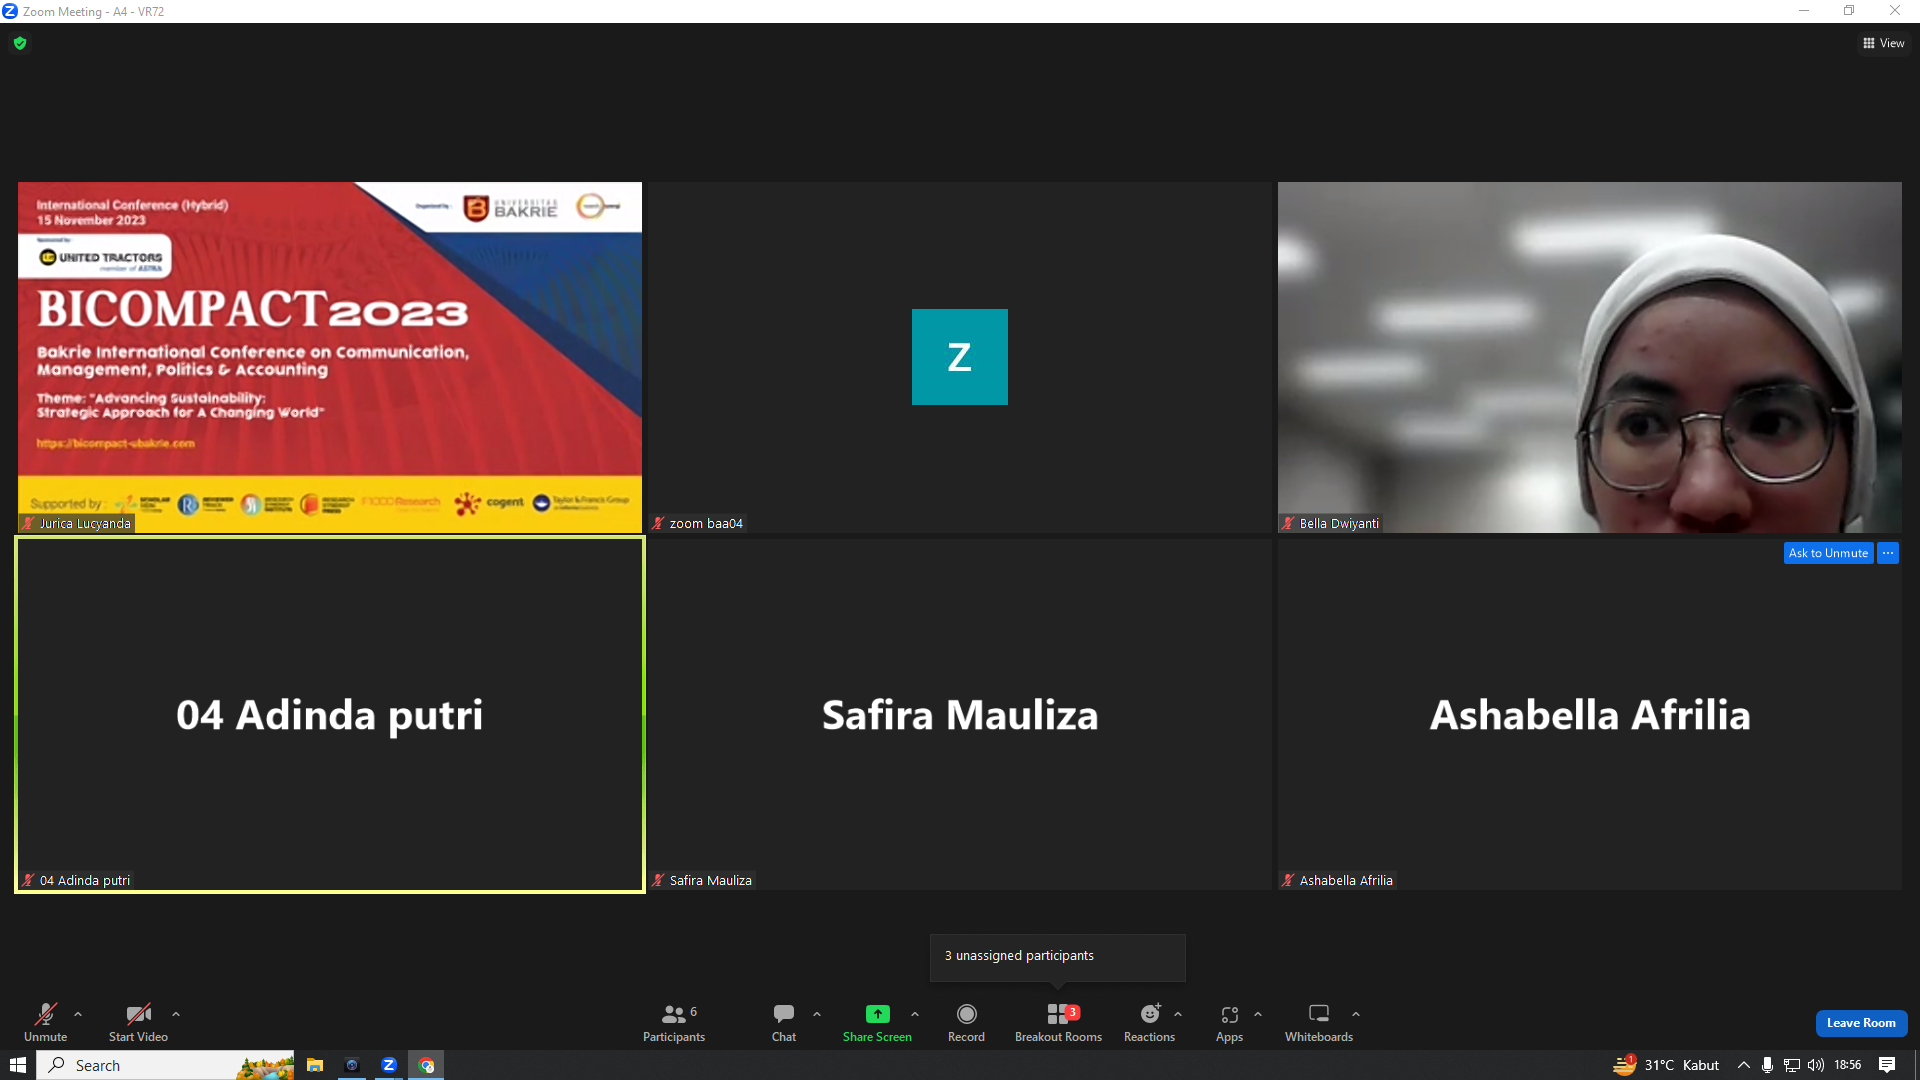Click the taskbar clock showing 18:56

point(1848,1065)
